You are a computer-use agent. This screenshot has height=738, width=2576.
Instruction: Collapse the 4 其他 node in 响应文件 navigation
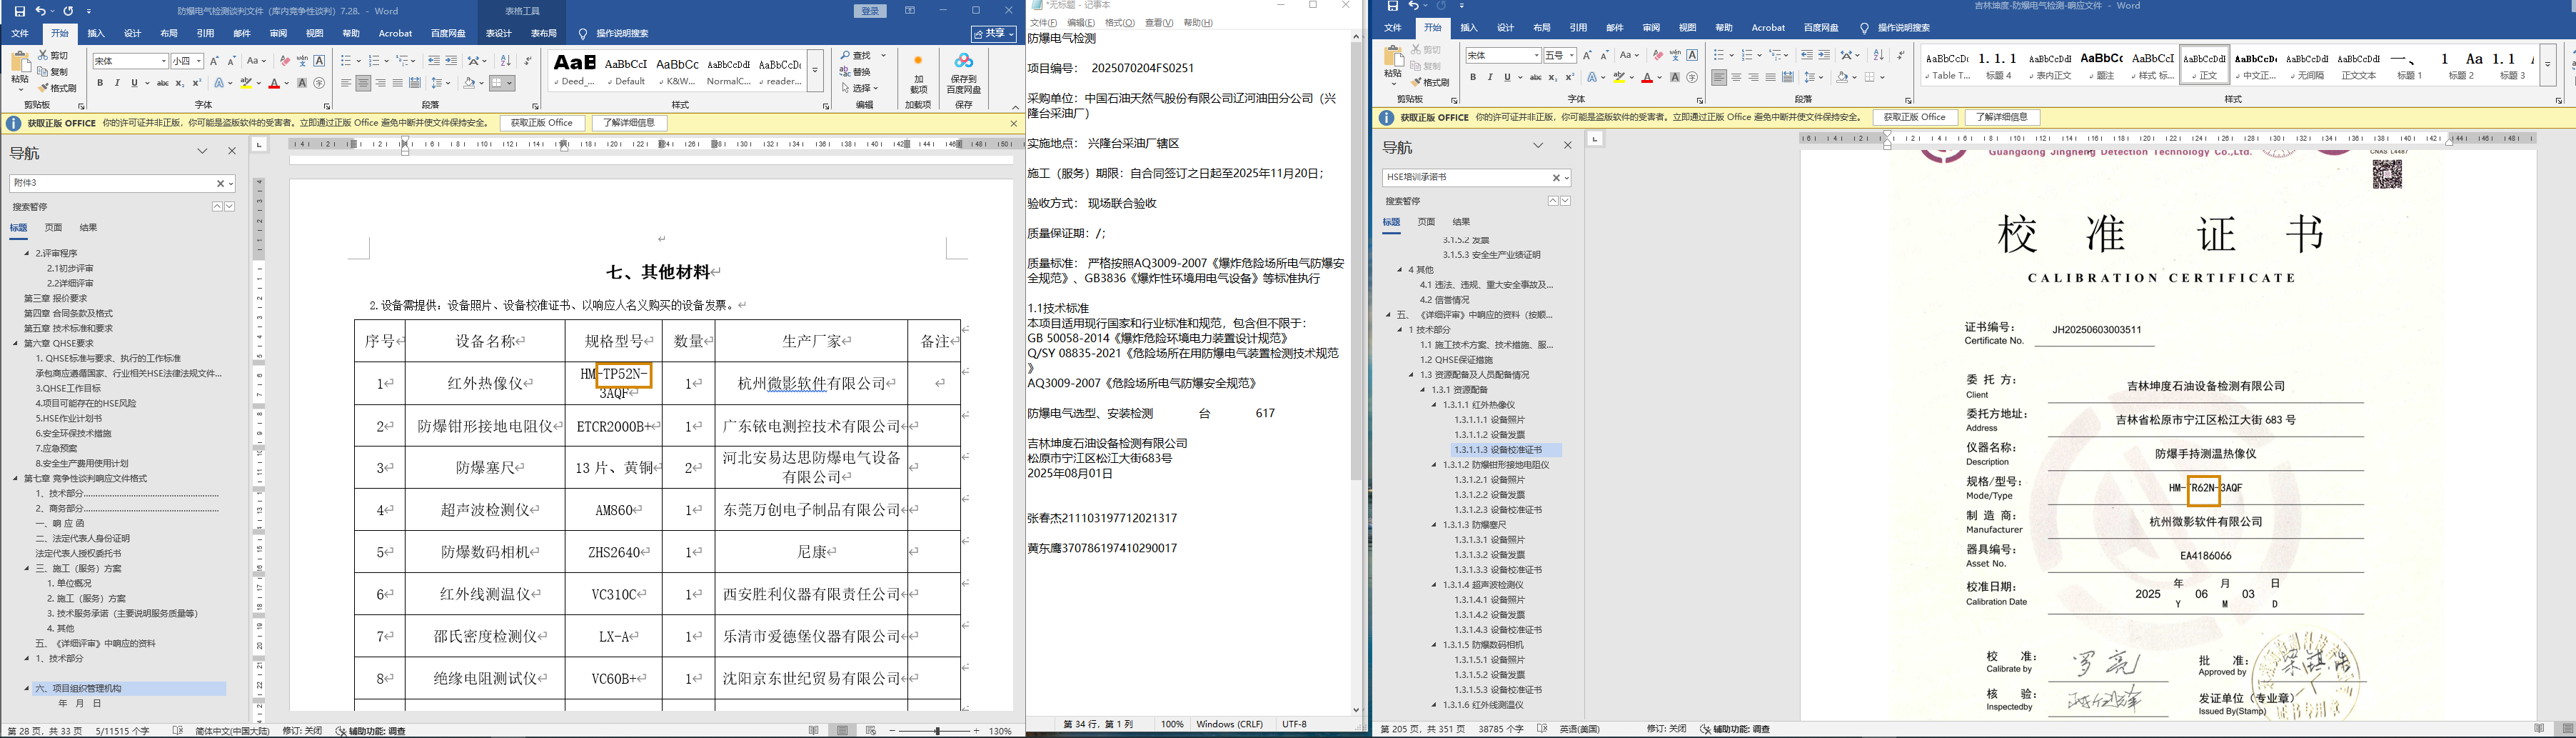click(x=1401, y=270)
